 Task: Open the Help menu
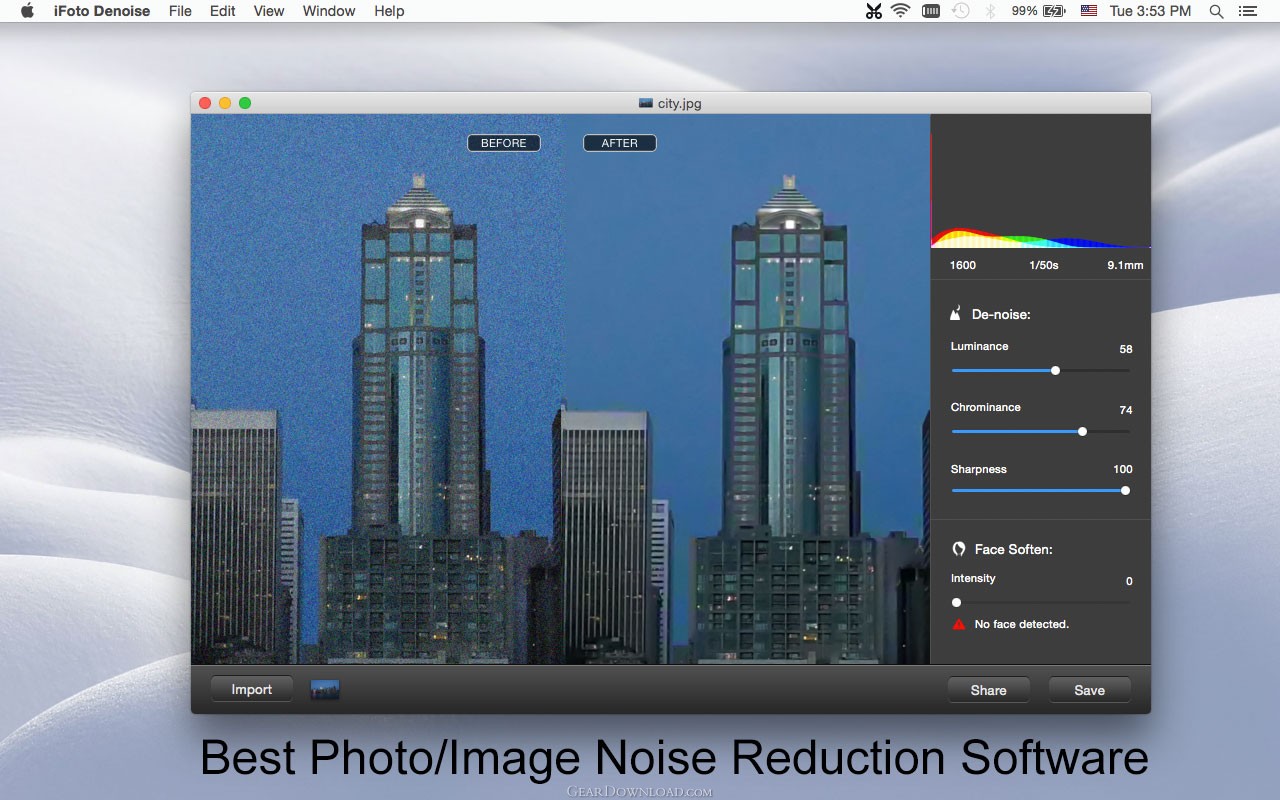coord(389,11)
